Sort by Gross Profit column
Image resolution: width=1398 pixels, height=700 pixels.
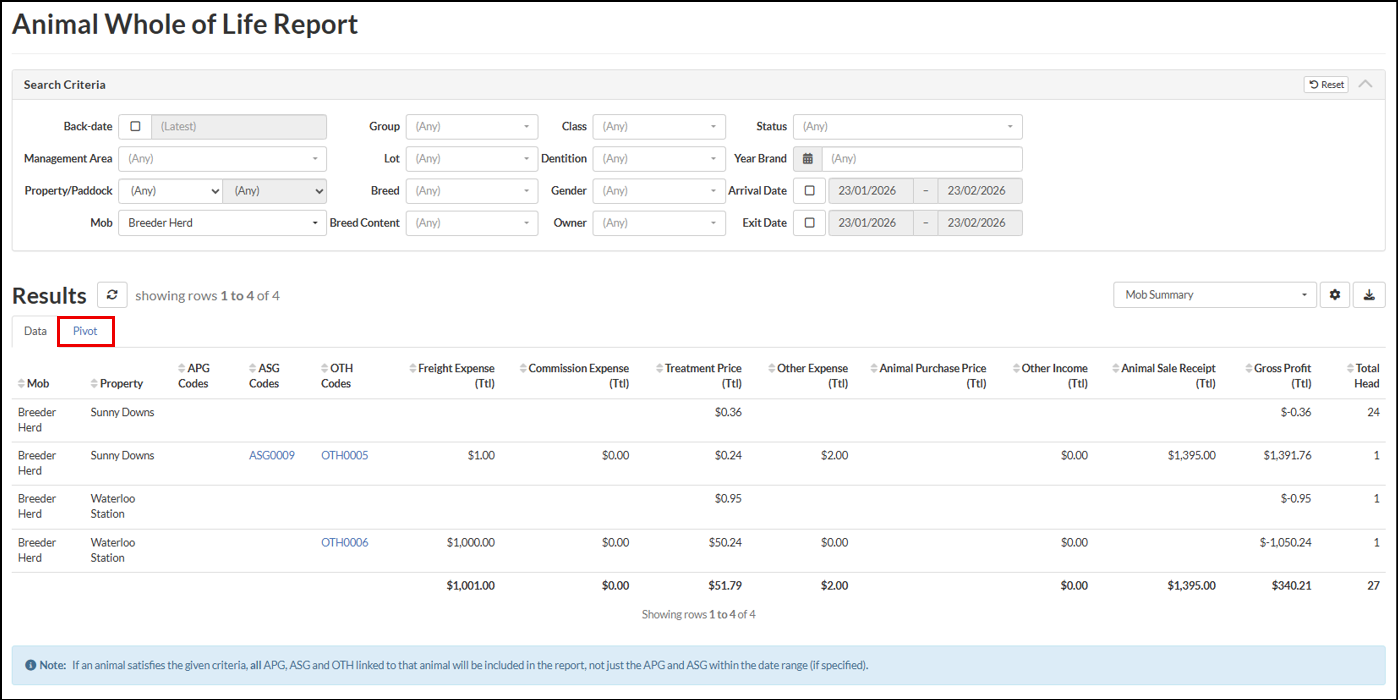point(1281,376)
